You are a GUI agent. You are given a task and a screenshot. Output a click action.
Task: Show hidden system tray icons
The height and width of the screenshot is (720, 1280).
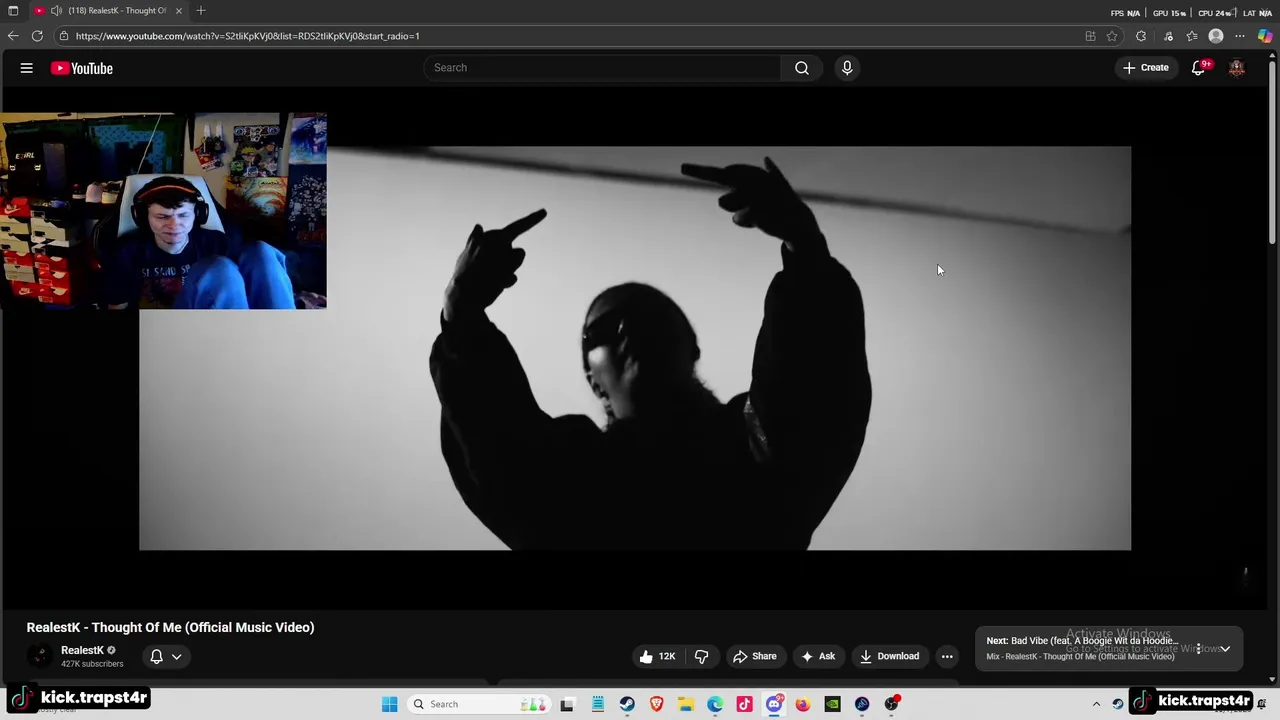coord(1096,704)
